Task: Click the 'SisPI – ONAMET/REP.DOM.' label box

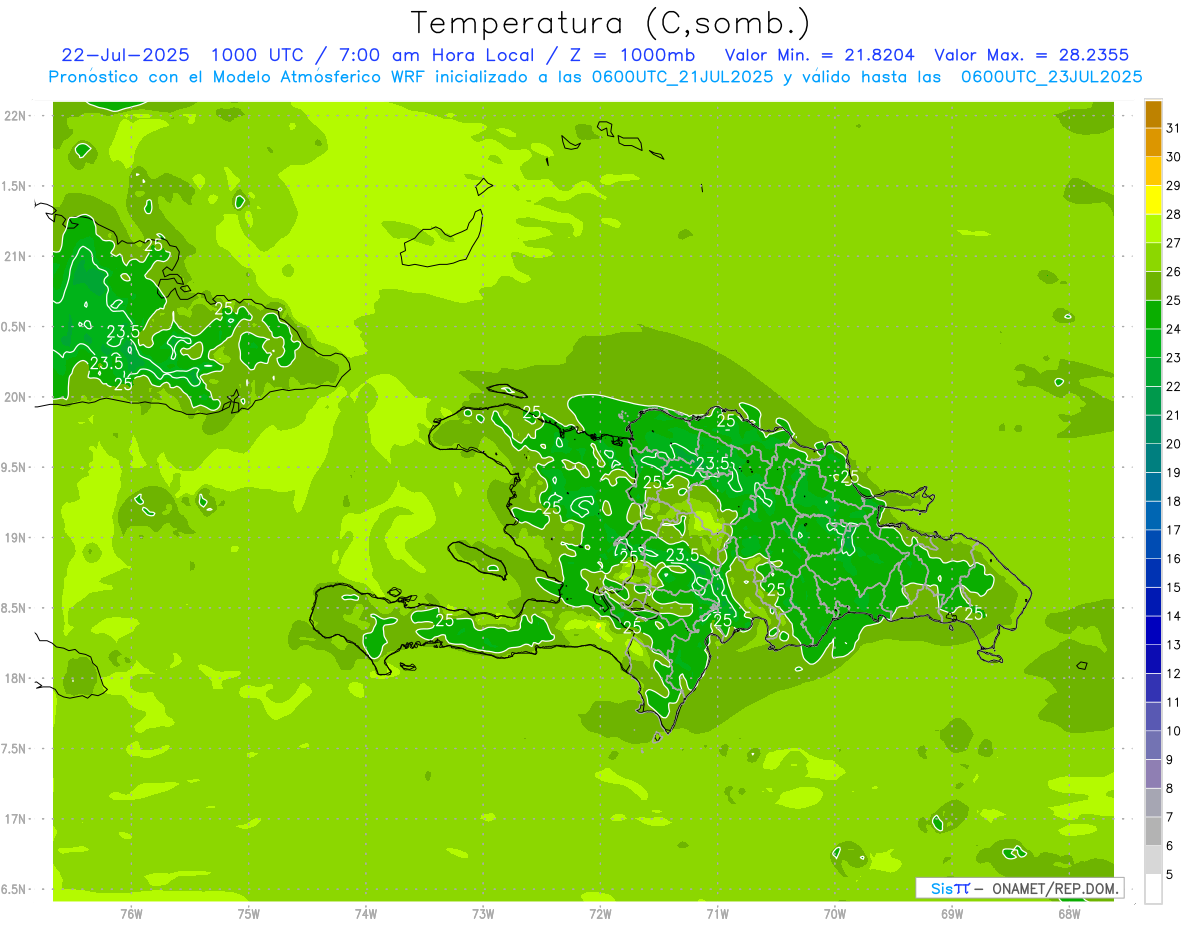Action: click(1019, 888)
